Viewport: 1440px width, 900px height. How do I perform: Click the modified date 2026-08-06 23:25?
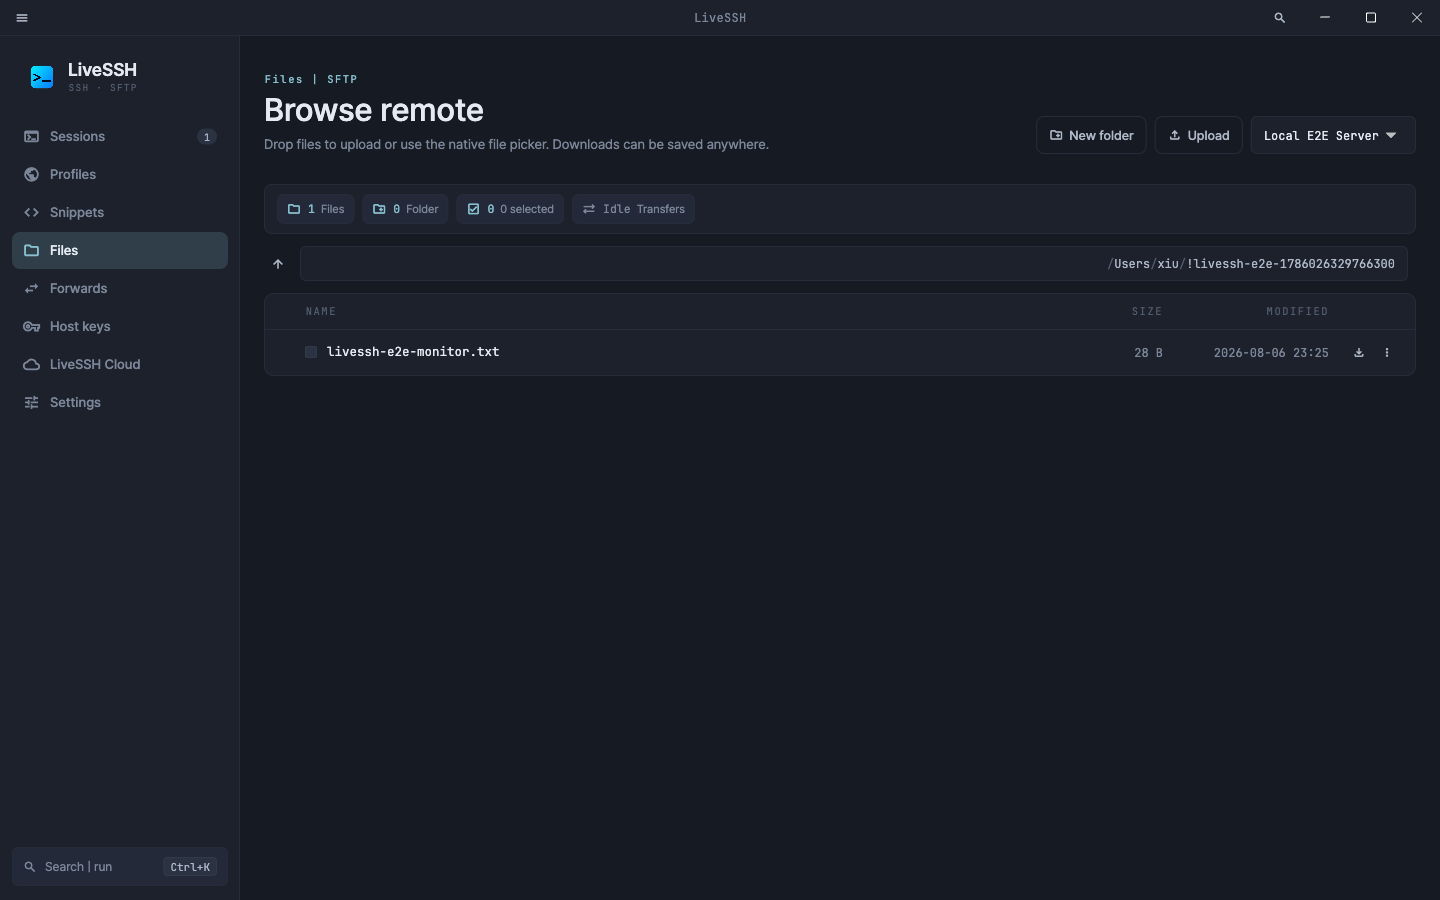pos(1271,353)
